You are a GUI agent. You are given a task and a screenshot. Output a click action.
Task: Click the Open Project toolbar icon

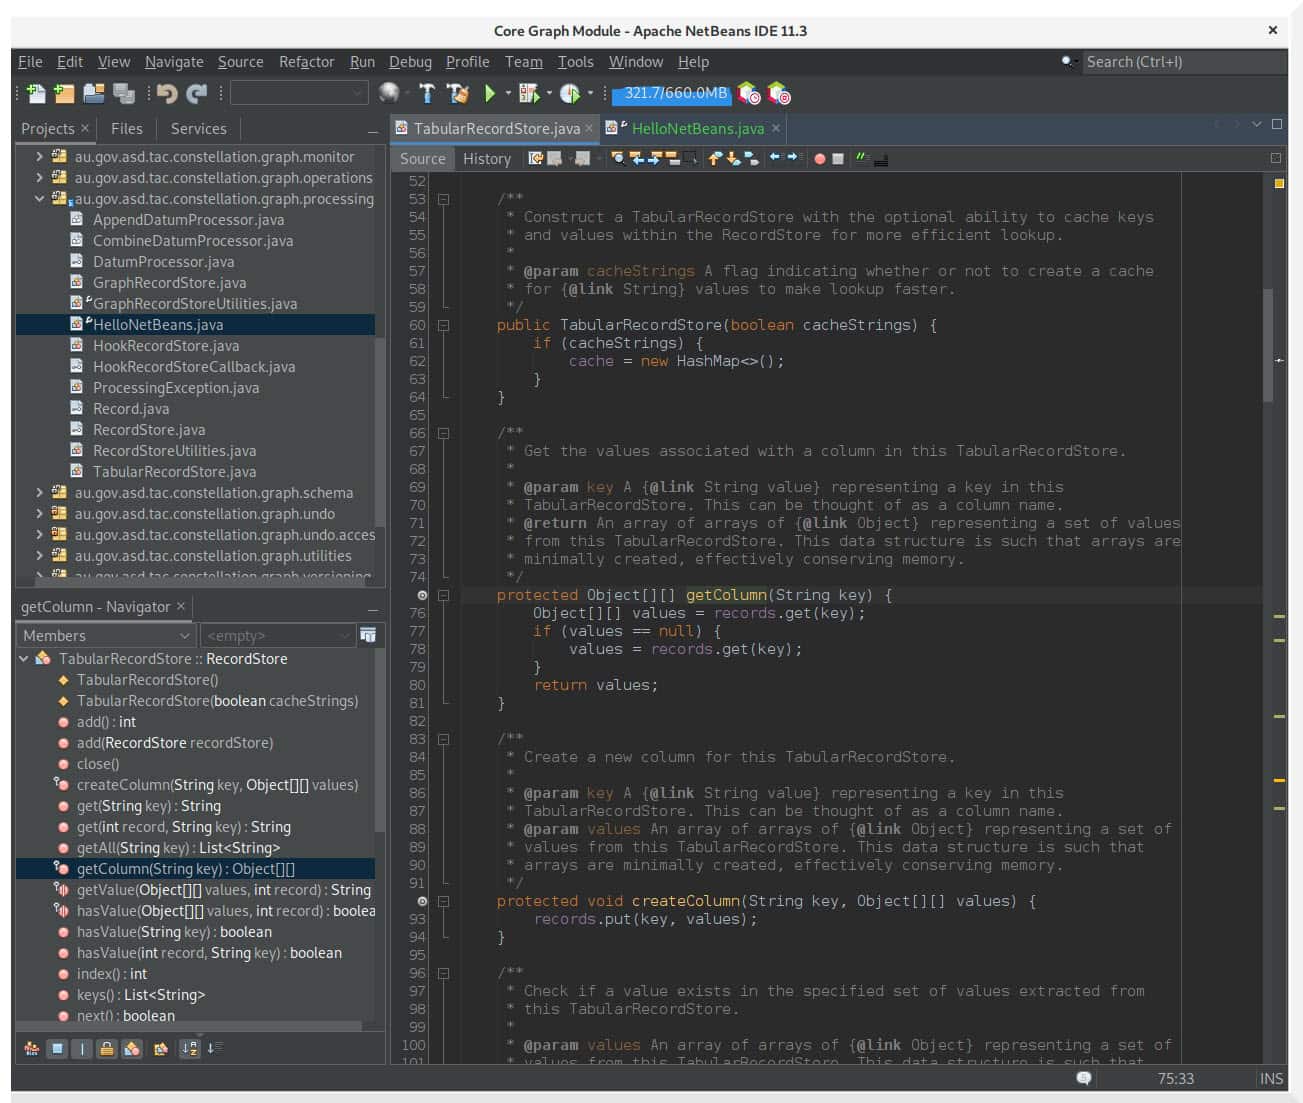point(94,93)
